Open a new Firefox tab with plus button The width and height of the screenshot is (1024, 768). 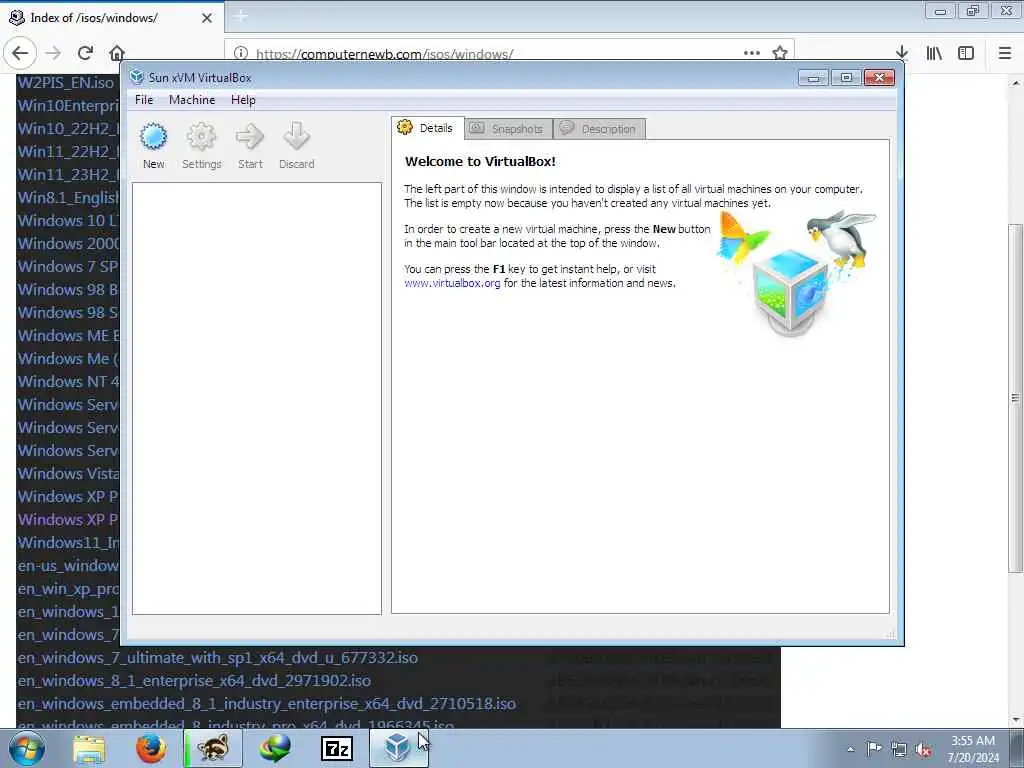click(240, 17)
